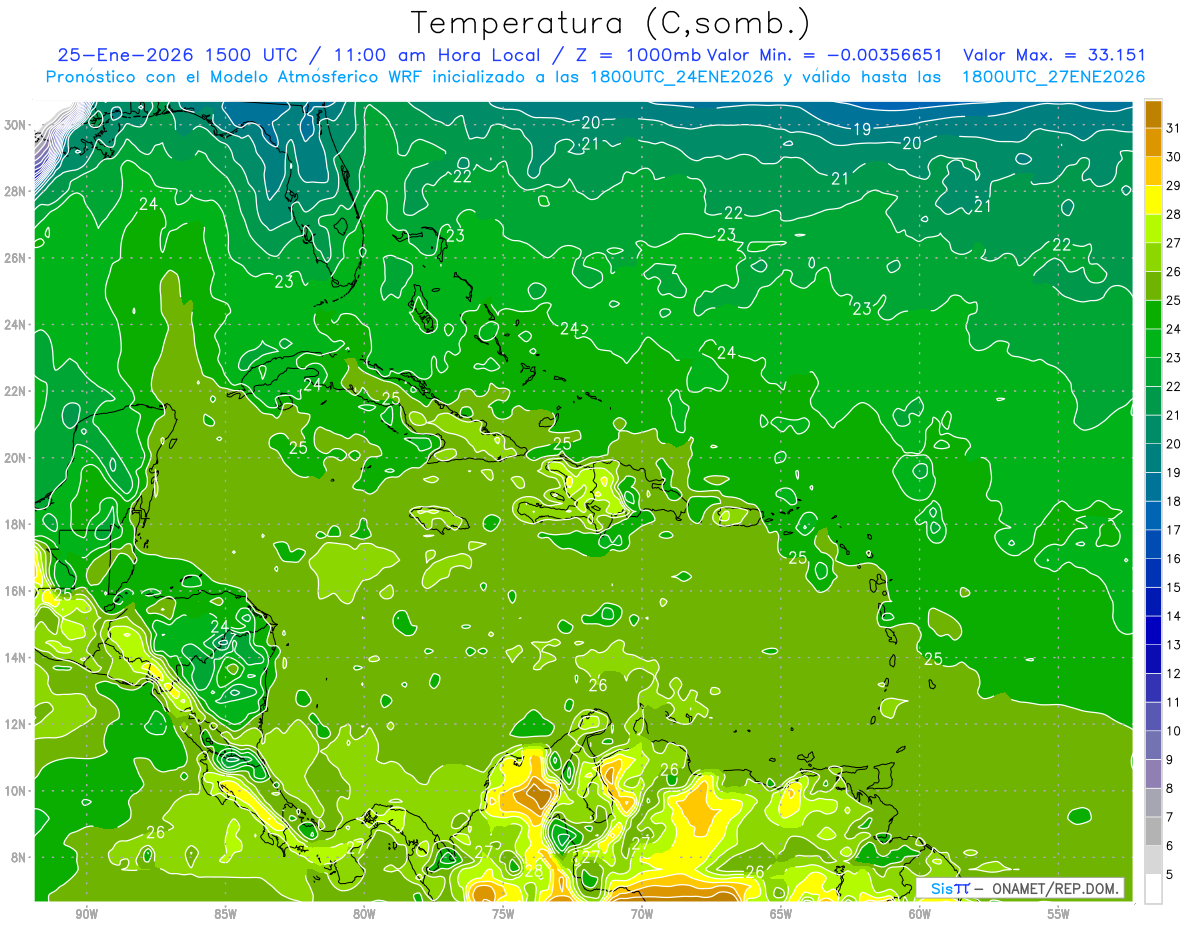Click the "26N" latitude label

[15, 258]
